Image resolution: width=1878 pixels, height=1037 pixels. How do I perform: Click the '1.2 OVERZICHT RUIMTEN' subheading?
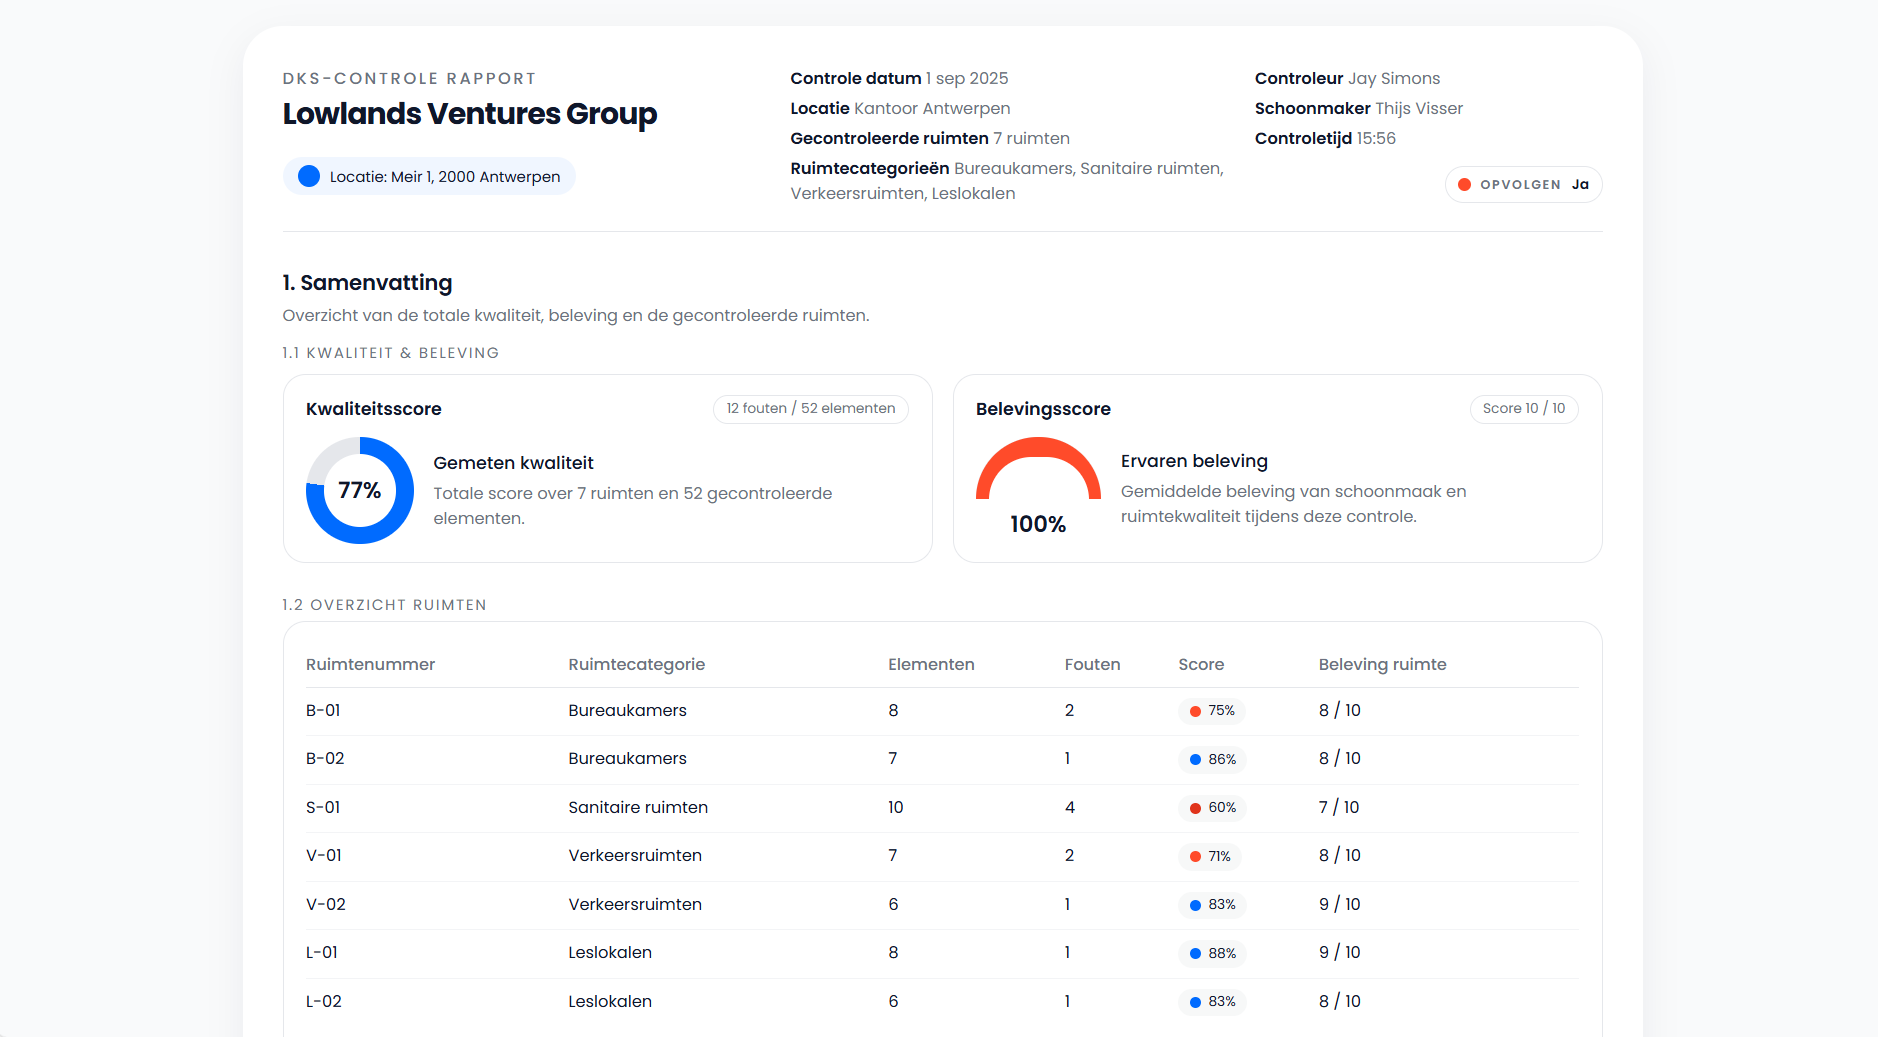tap(384, 605)
